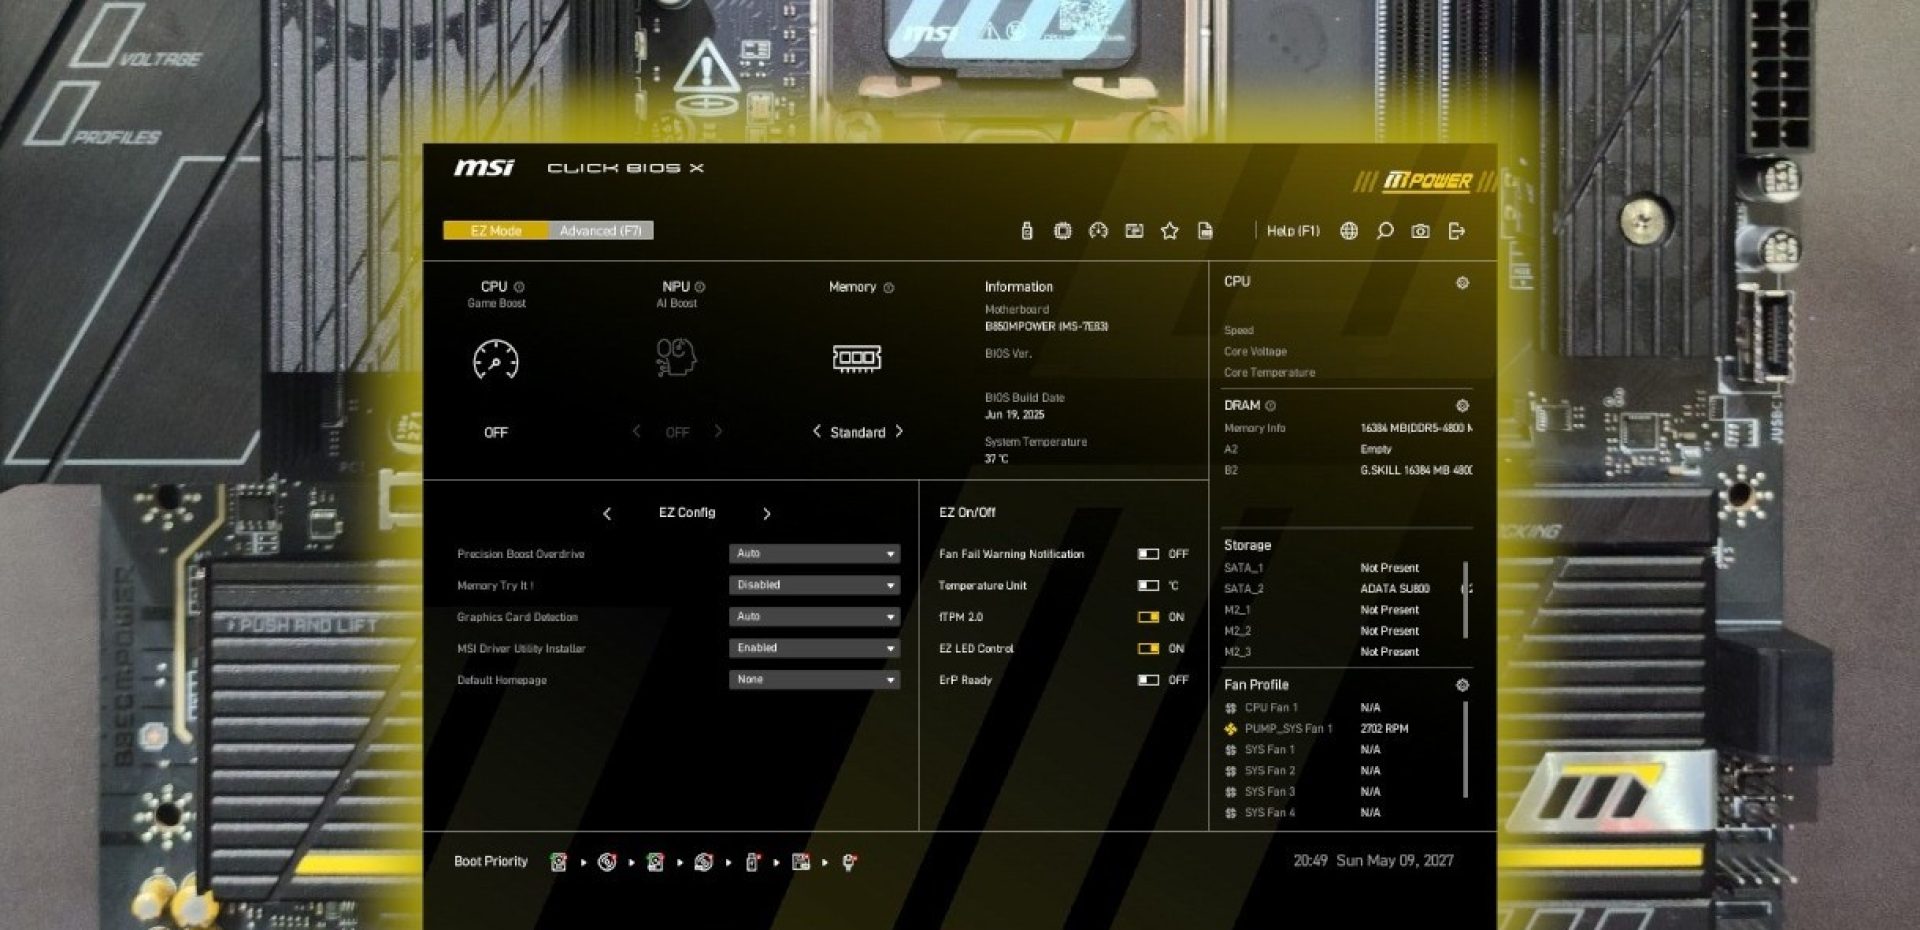Click the info icon beside NPU
The height and width of the screenshot is (930, 1920).
coord(700,287)
